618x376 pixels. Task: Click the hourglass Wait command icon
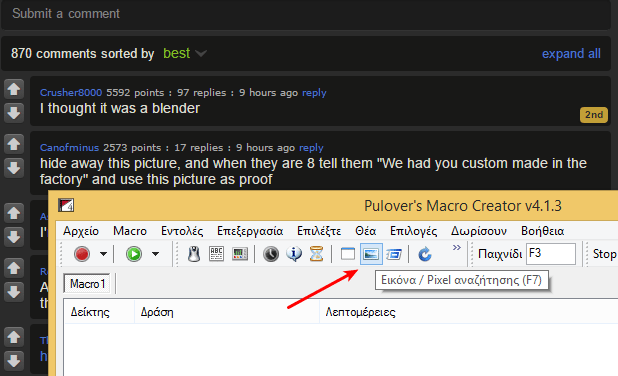tap(316, 254)
